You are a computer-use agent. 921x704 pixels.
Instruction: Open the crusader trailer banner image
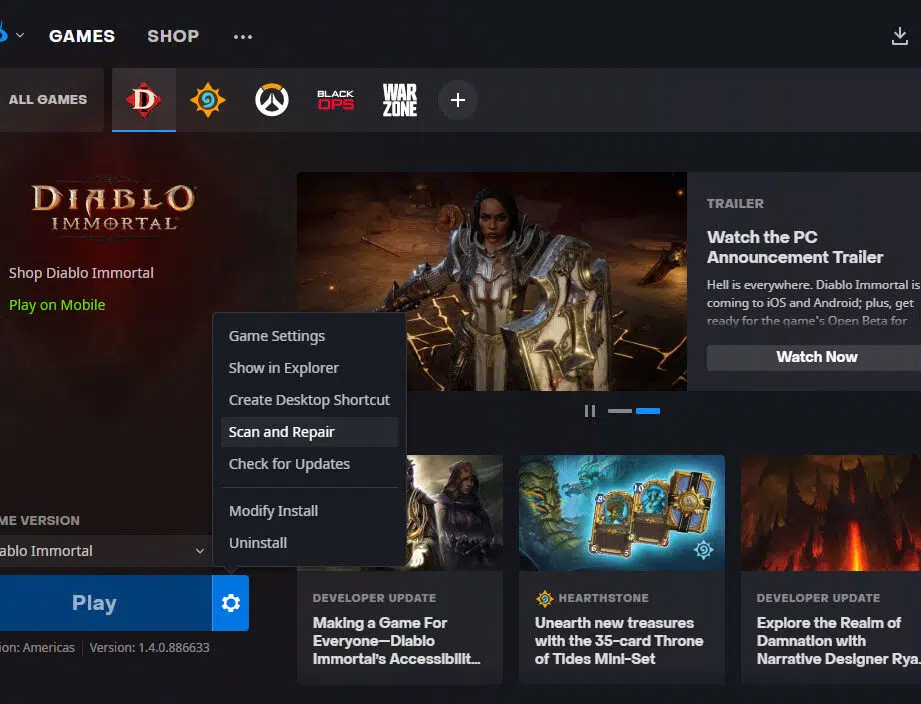click(x=492, y=281)
